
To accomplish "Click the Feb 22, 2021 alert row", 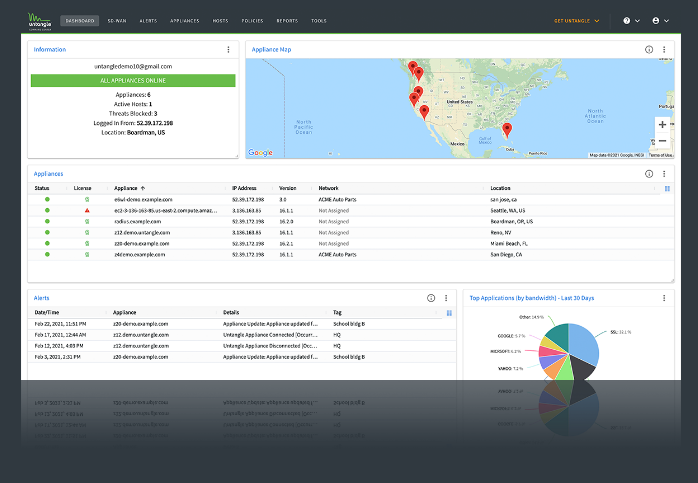I will 242,324.
